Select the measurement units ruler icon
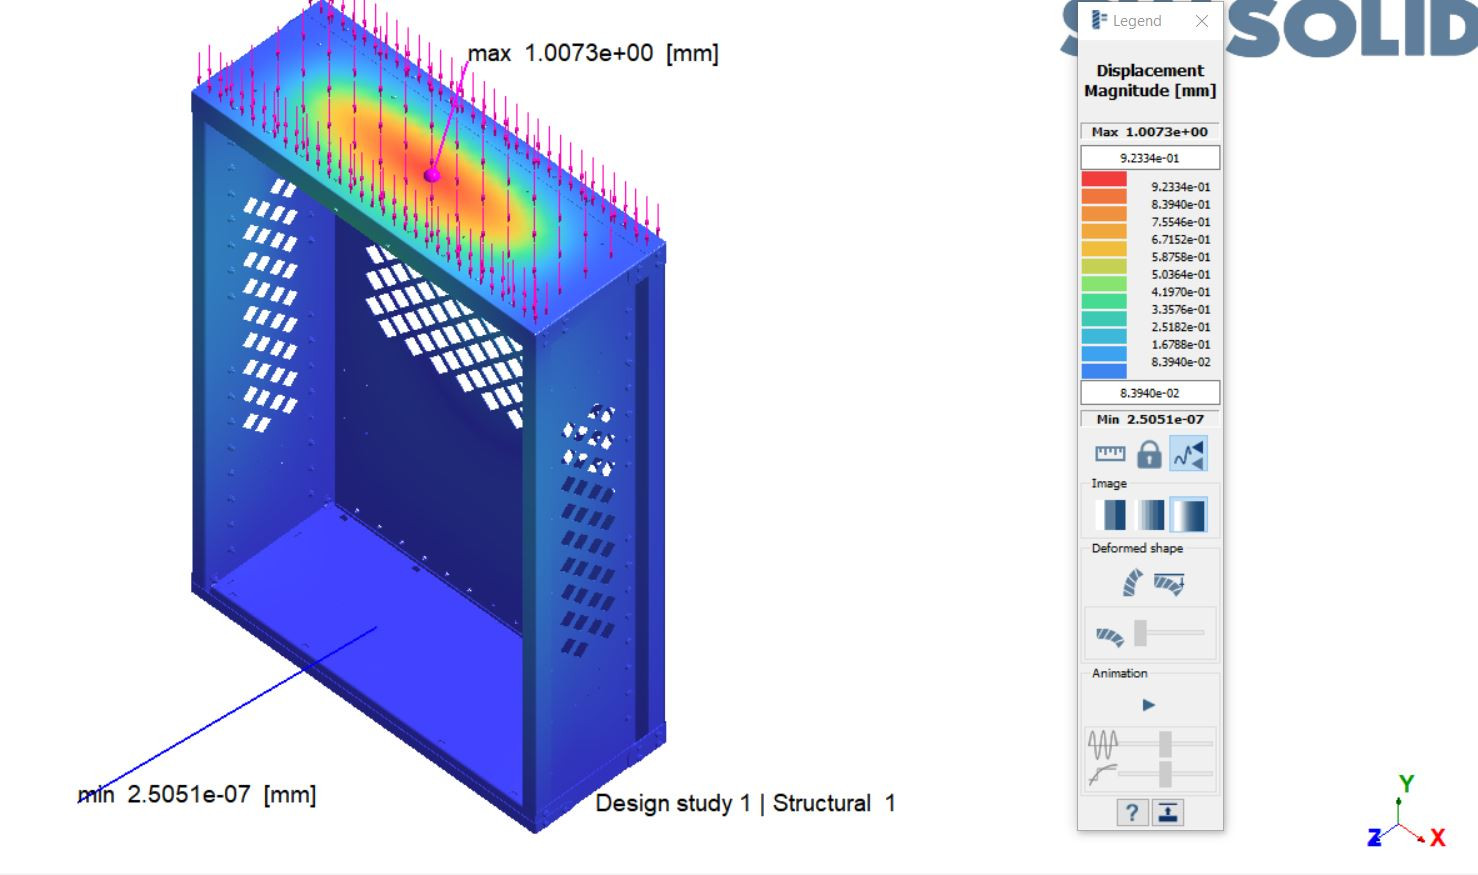Viewport: 1478px width, 875px height. (1109, 453)
